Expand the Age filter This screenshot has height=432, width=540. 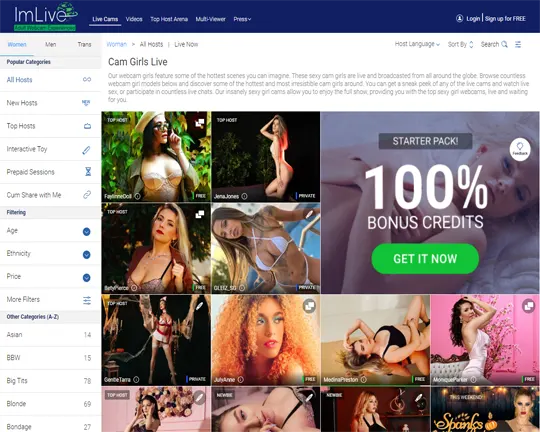pyautogui.click(x=86, y=232)
